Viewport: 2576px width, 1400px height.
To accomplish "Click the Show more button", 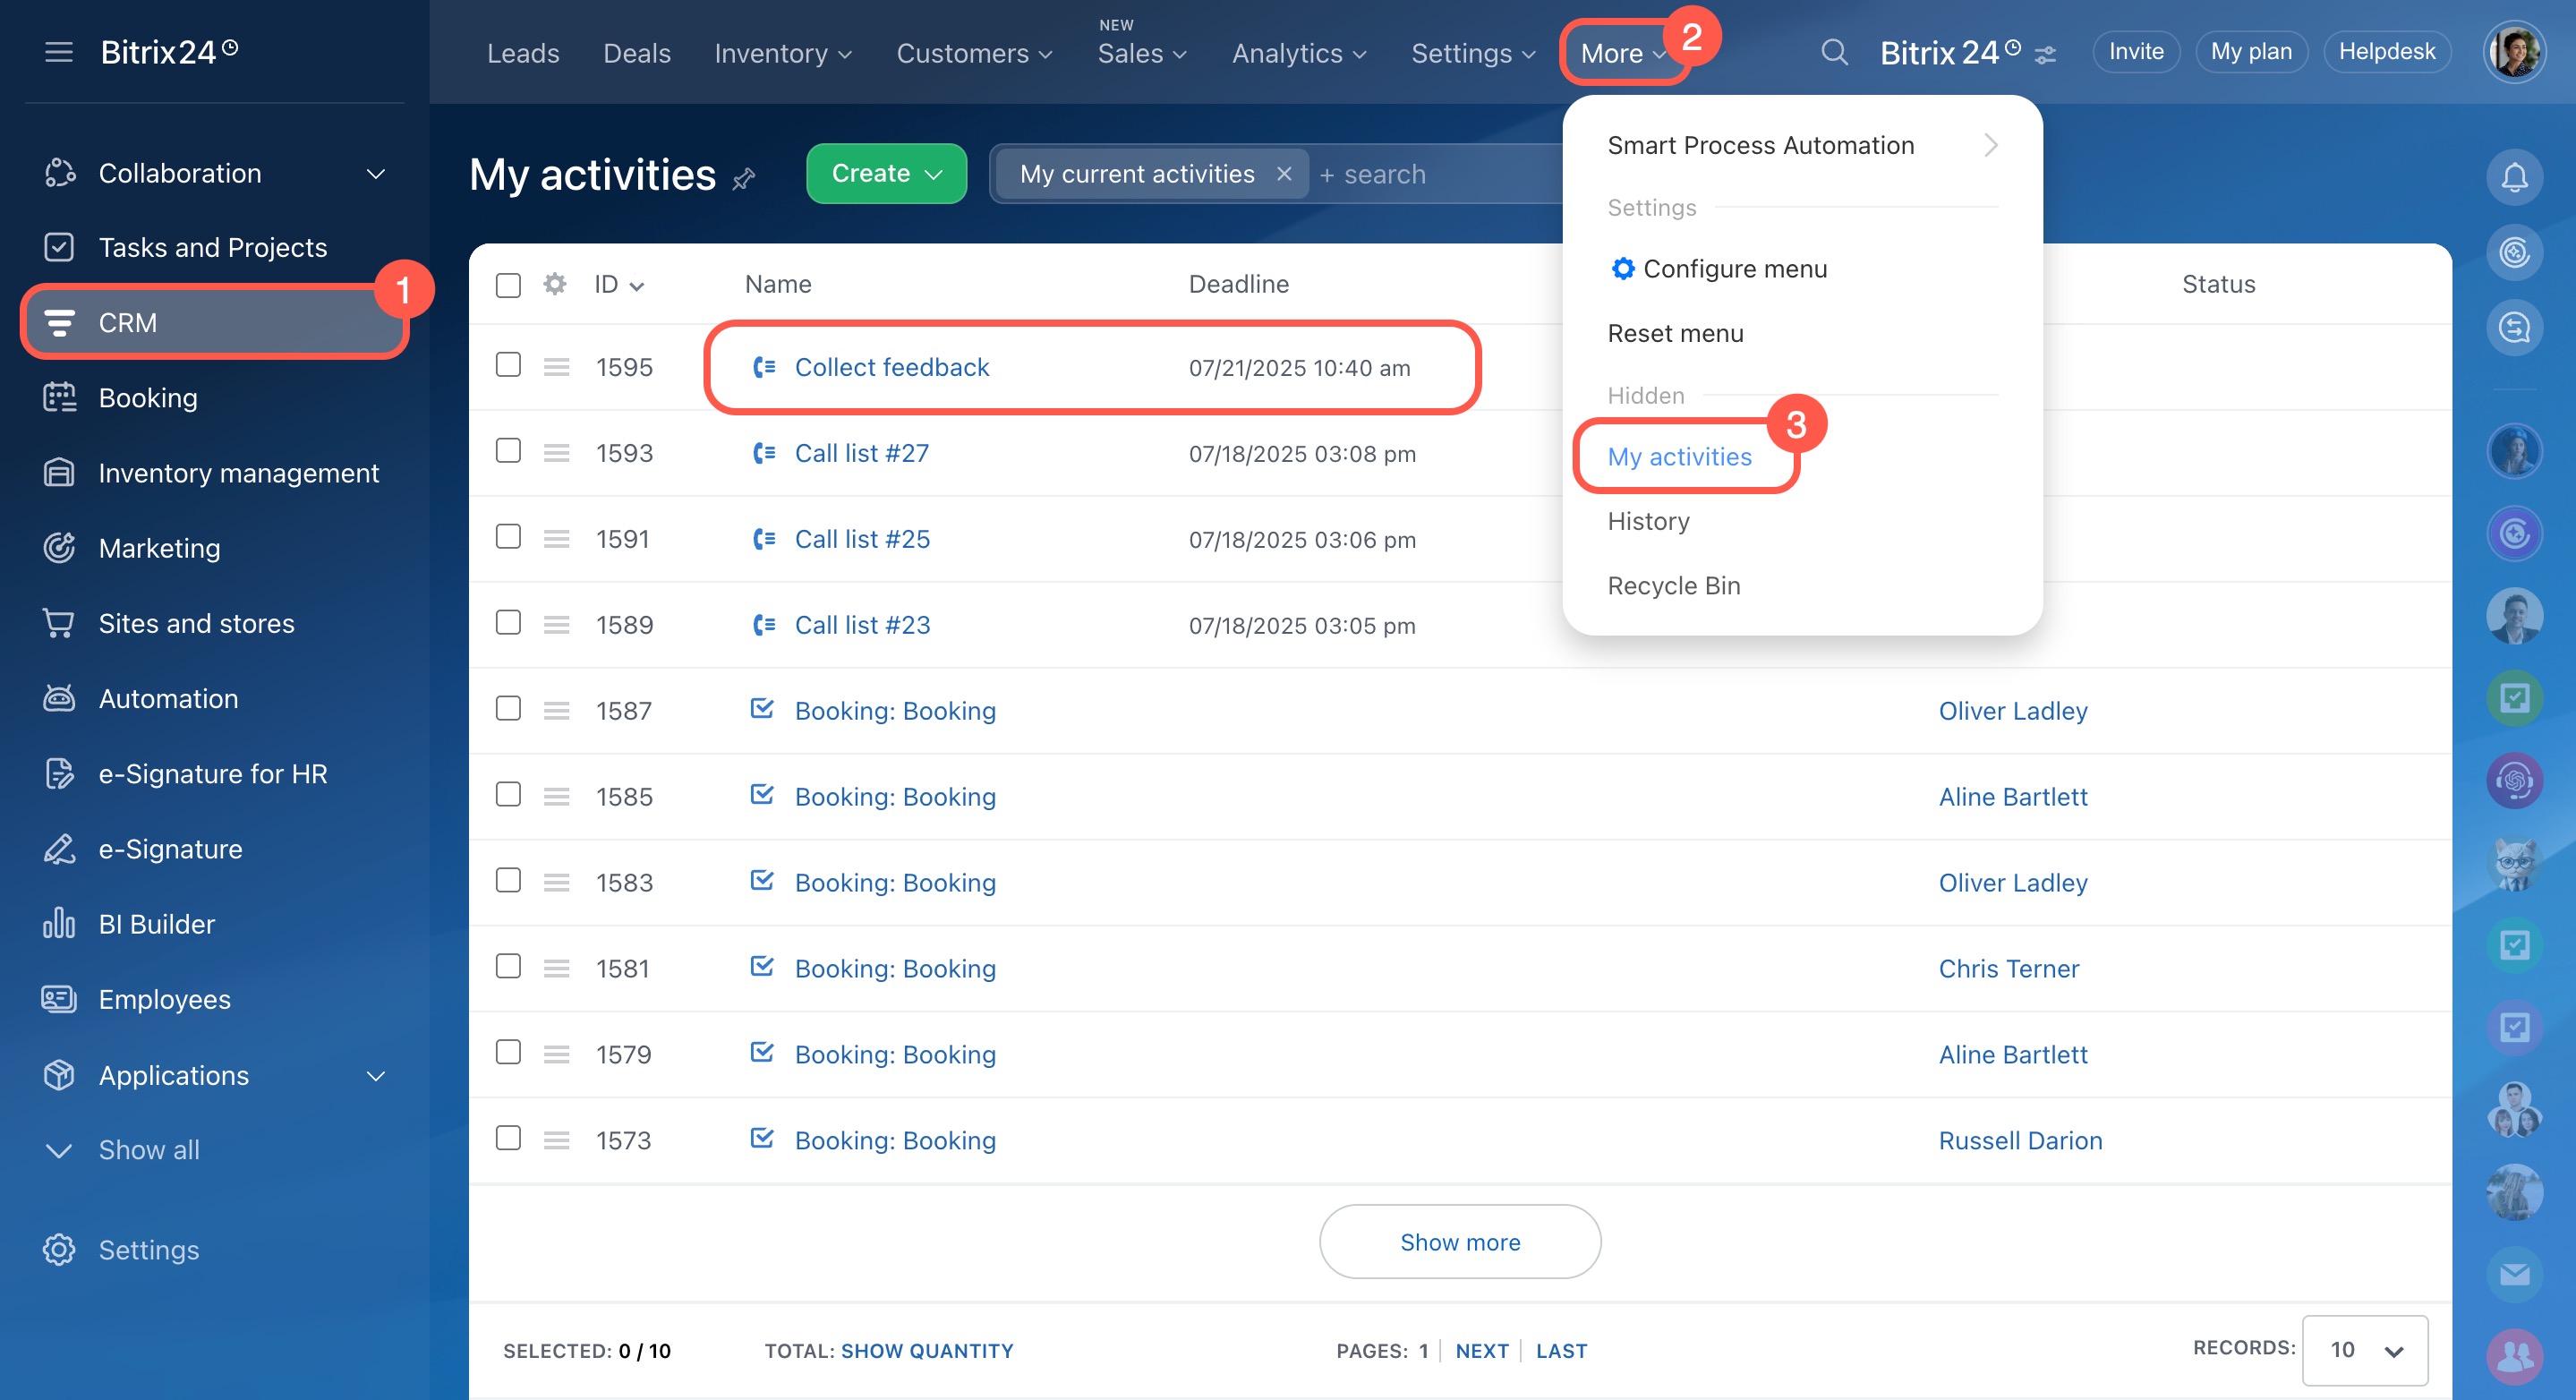I will coord(1459,1241).
